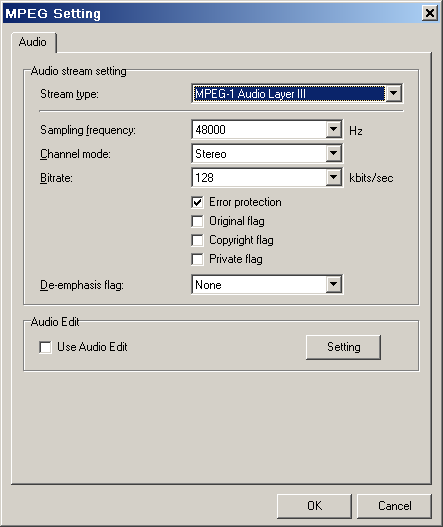Tick the Copyright flag checkbox

click(197, 240)
